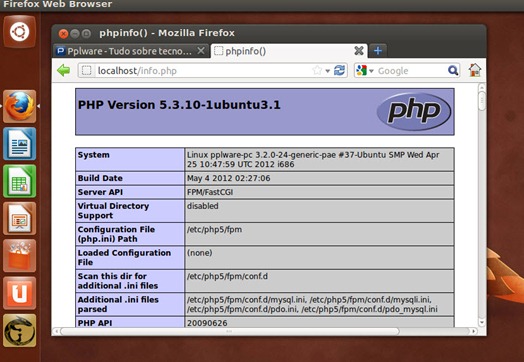Viewport: 524px width, 362px height.
Task: Click the PHP Version 5.3.10-1ubuntu3.1 heading
Action: point(179,105)
